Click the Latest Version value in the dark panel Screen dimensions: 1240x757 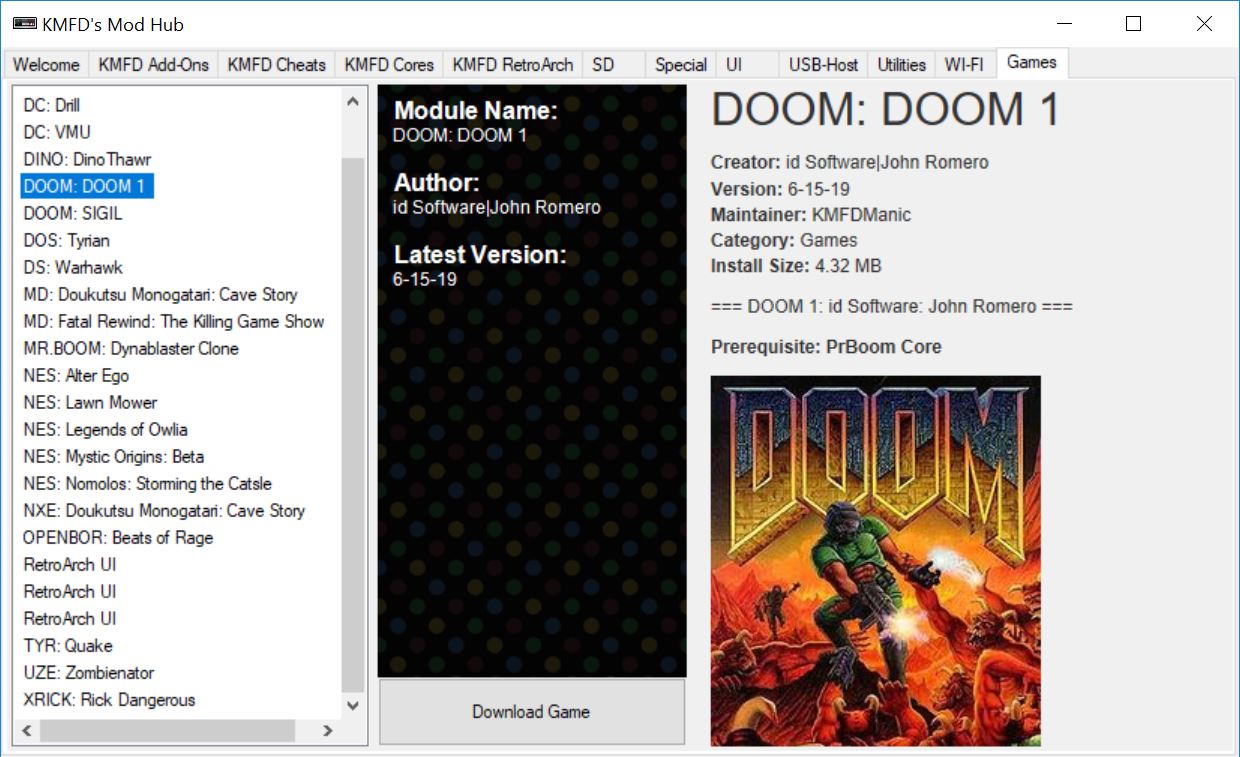pos(425,280)
